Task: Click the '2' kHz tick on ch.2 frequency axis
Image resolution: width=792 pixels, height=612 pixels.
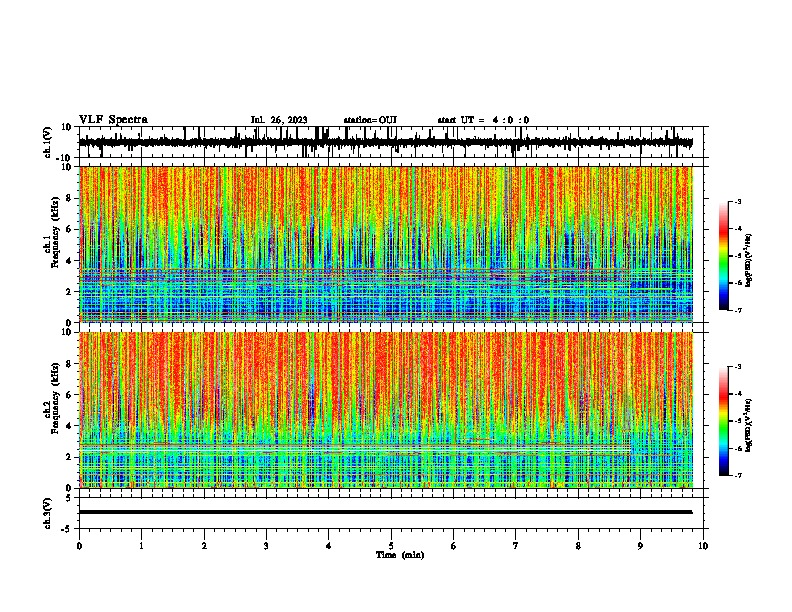Action: [70, 457]
